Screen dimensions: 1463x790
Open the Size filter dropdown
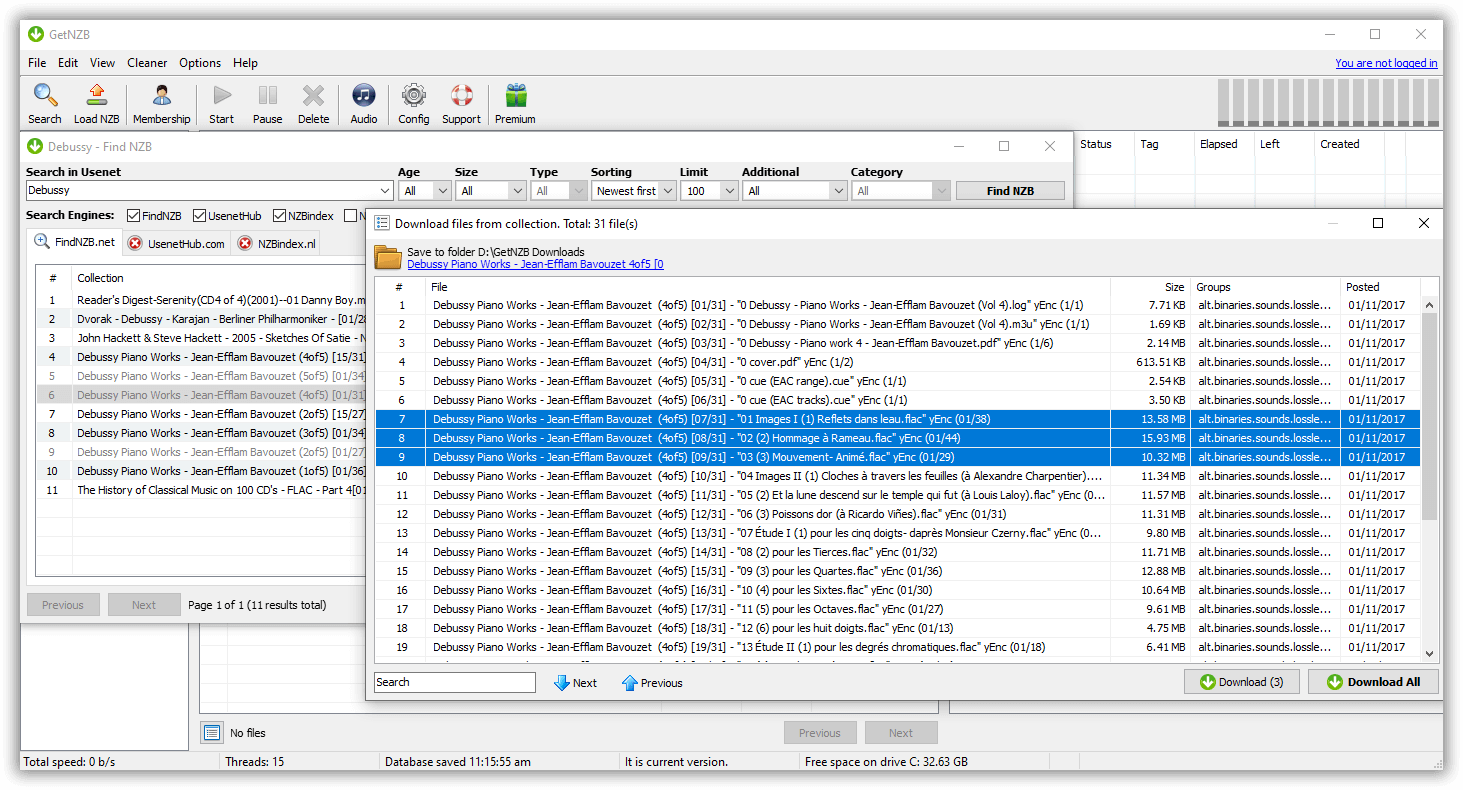pyautogui.click(x=490, y=191)
